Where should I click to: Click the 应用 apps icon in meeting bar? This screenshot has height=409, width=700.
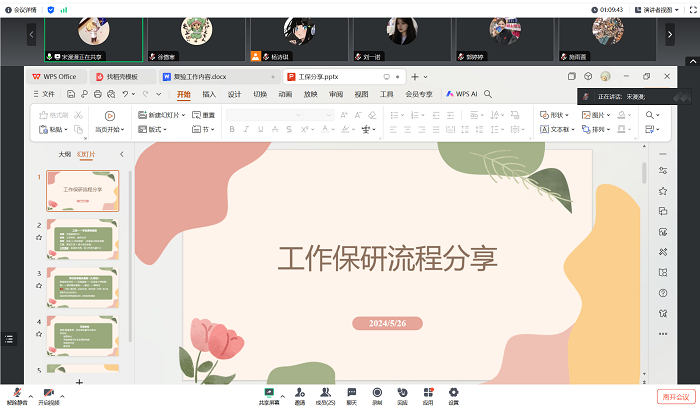pyautogui.click(x=428, y=392)
